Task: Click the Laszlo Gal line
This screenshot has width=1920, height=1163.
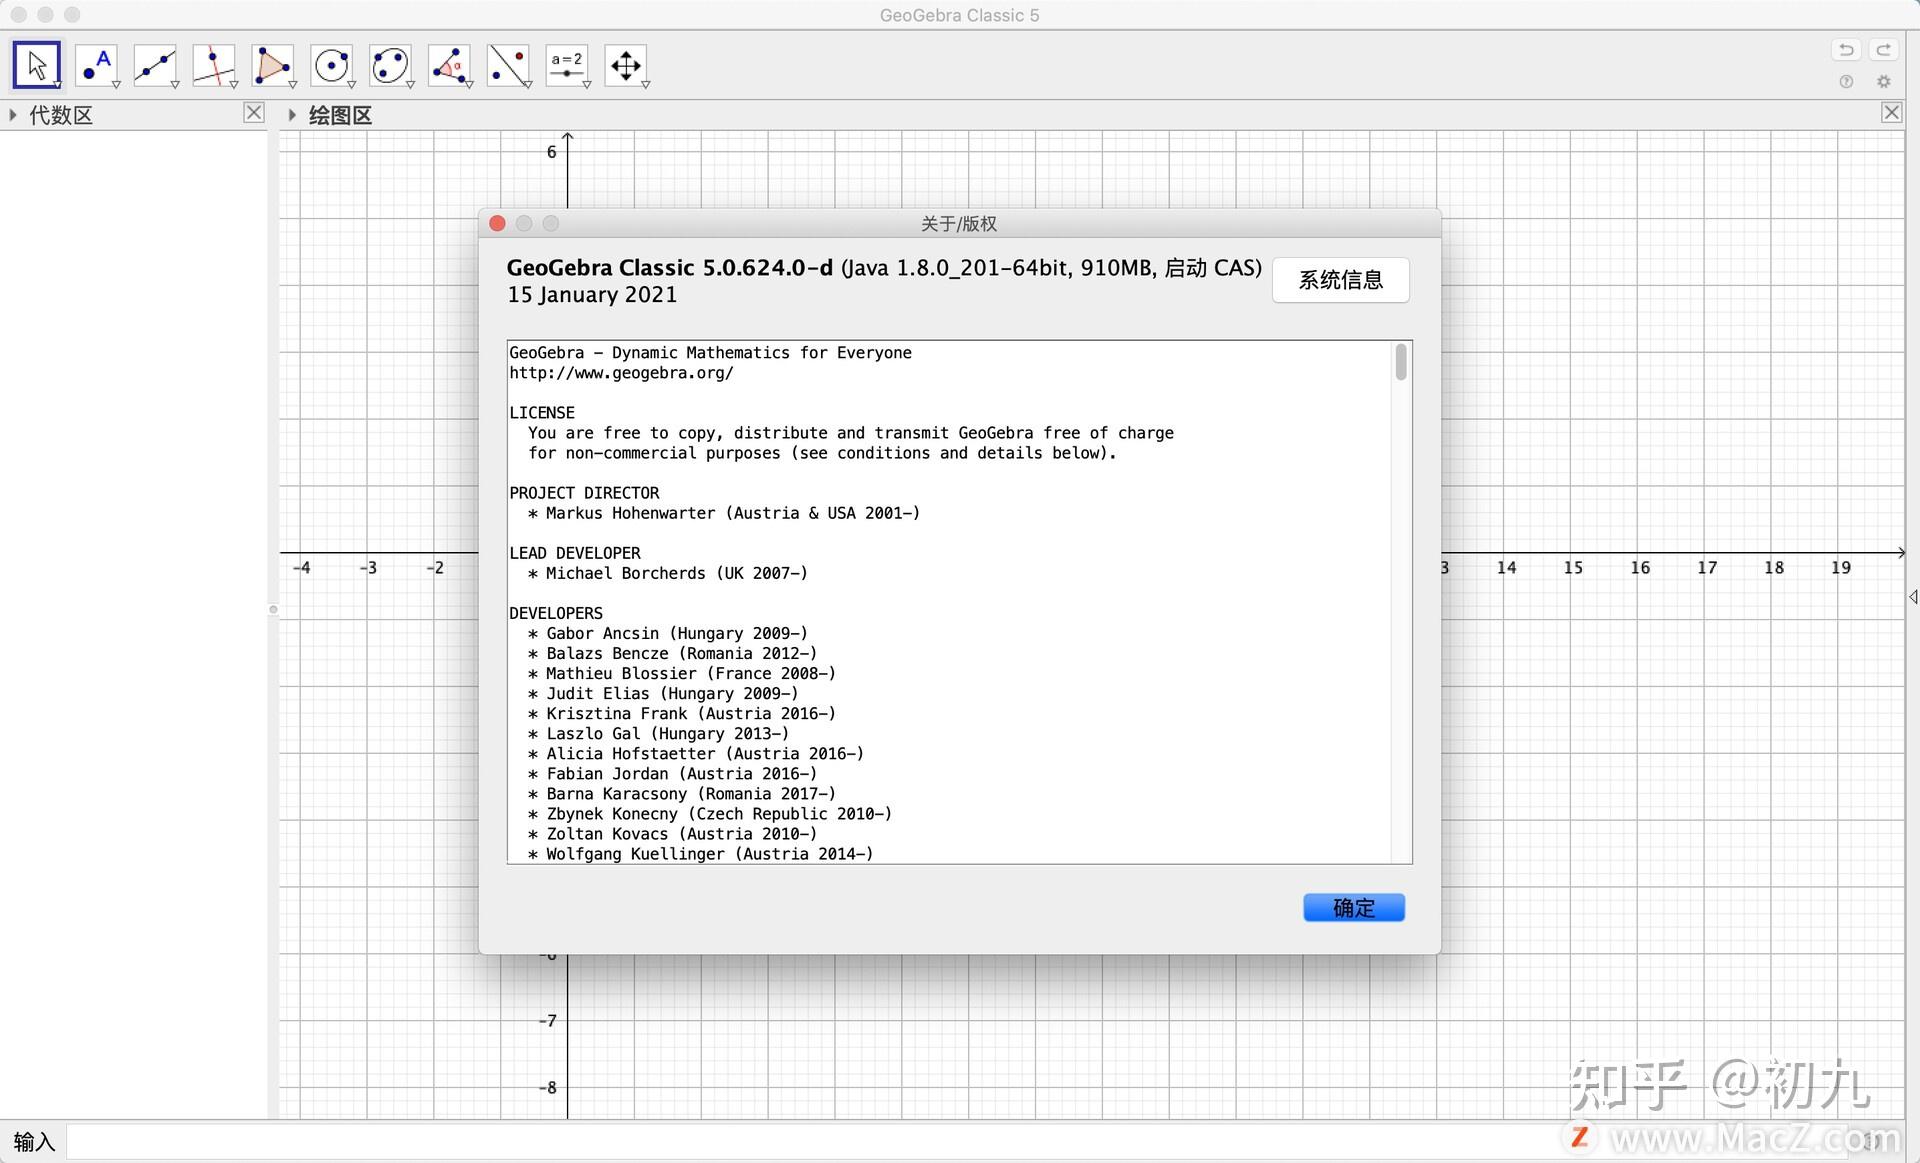Action: coord(658,733)
